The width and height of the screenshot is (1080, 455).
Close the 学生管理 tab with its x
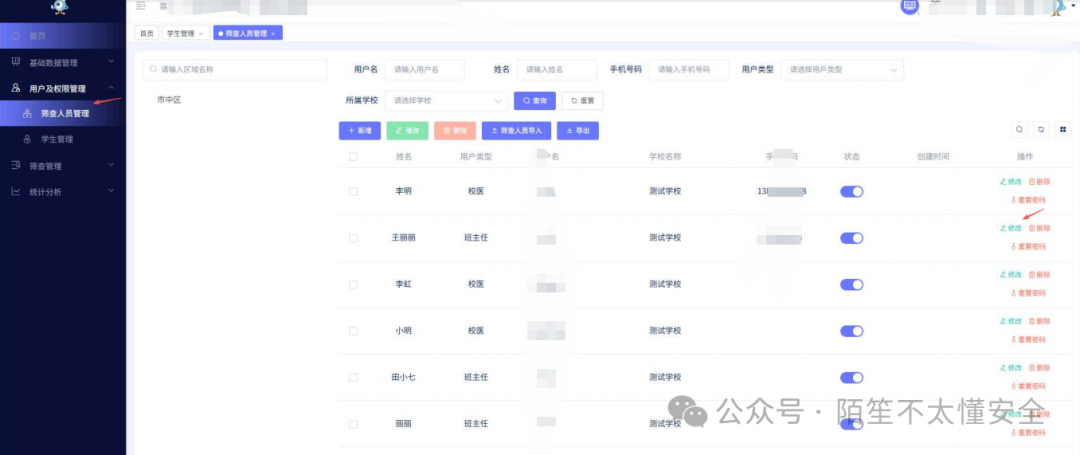click(200, 33)
